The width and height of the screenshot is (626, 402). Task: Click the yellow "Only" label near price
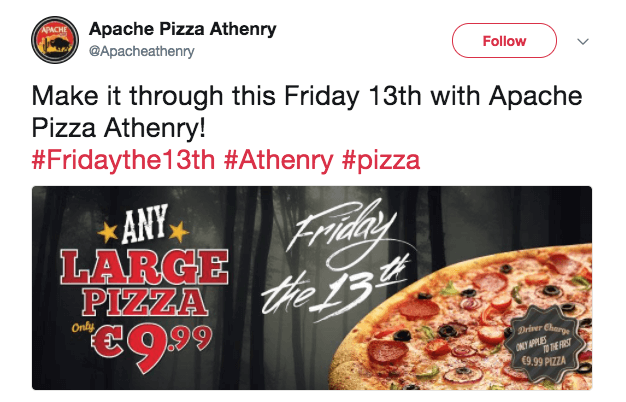[83, 328]
